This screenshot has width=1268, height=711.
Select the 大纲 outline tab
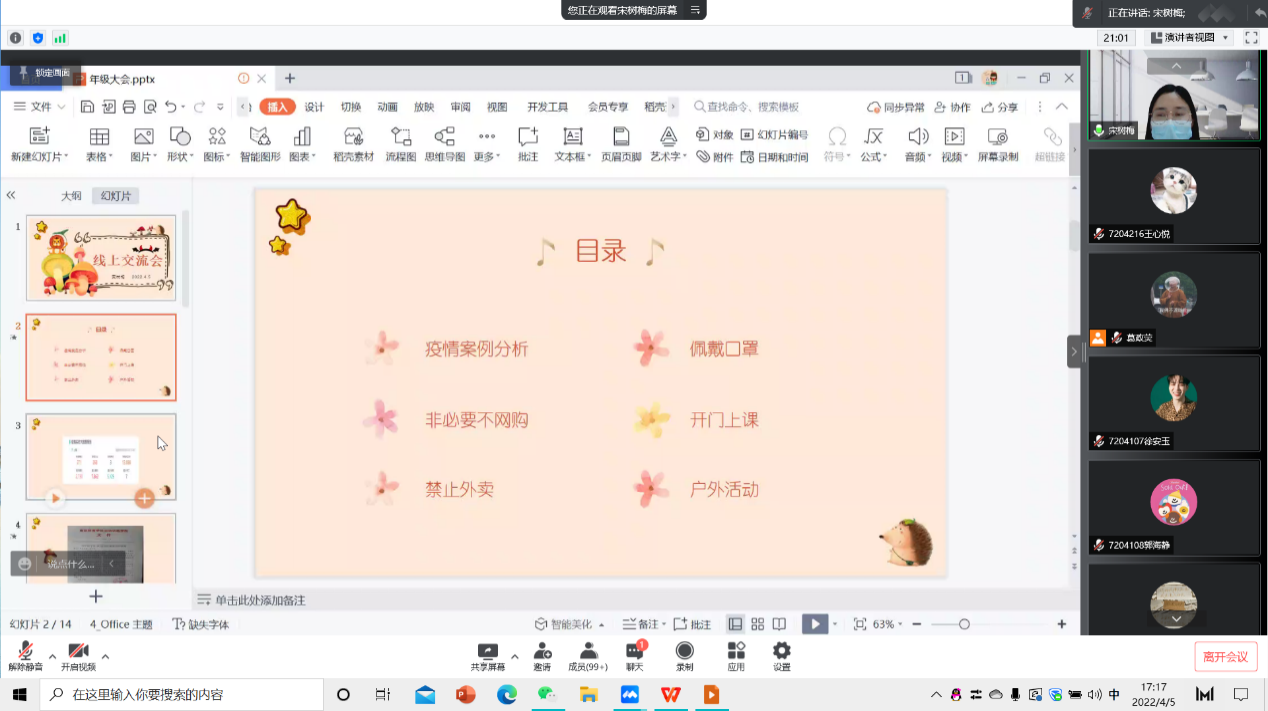pyautogui.click(x=71, y=196)
